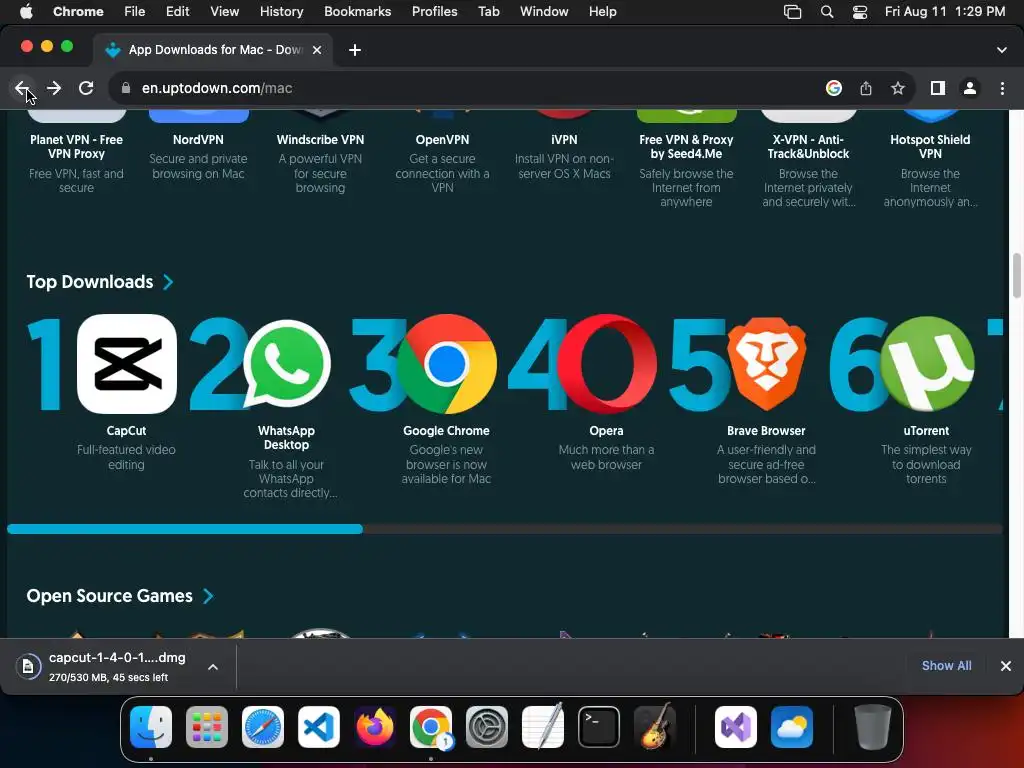Open Spotlight search in menu bar
This screenshot has height=768, width=1024.
click(x=827, y=12)
